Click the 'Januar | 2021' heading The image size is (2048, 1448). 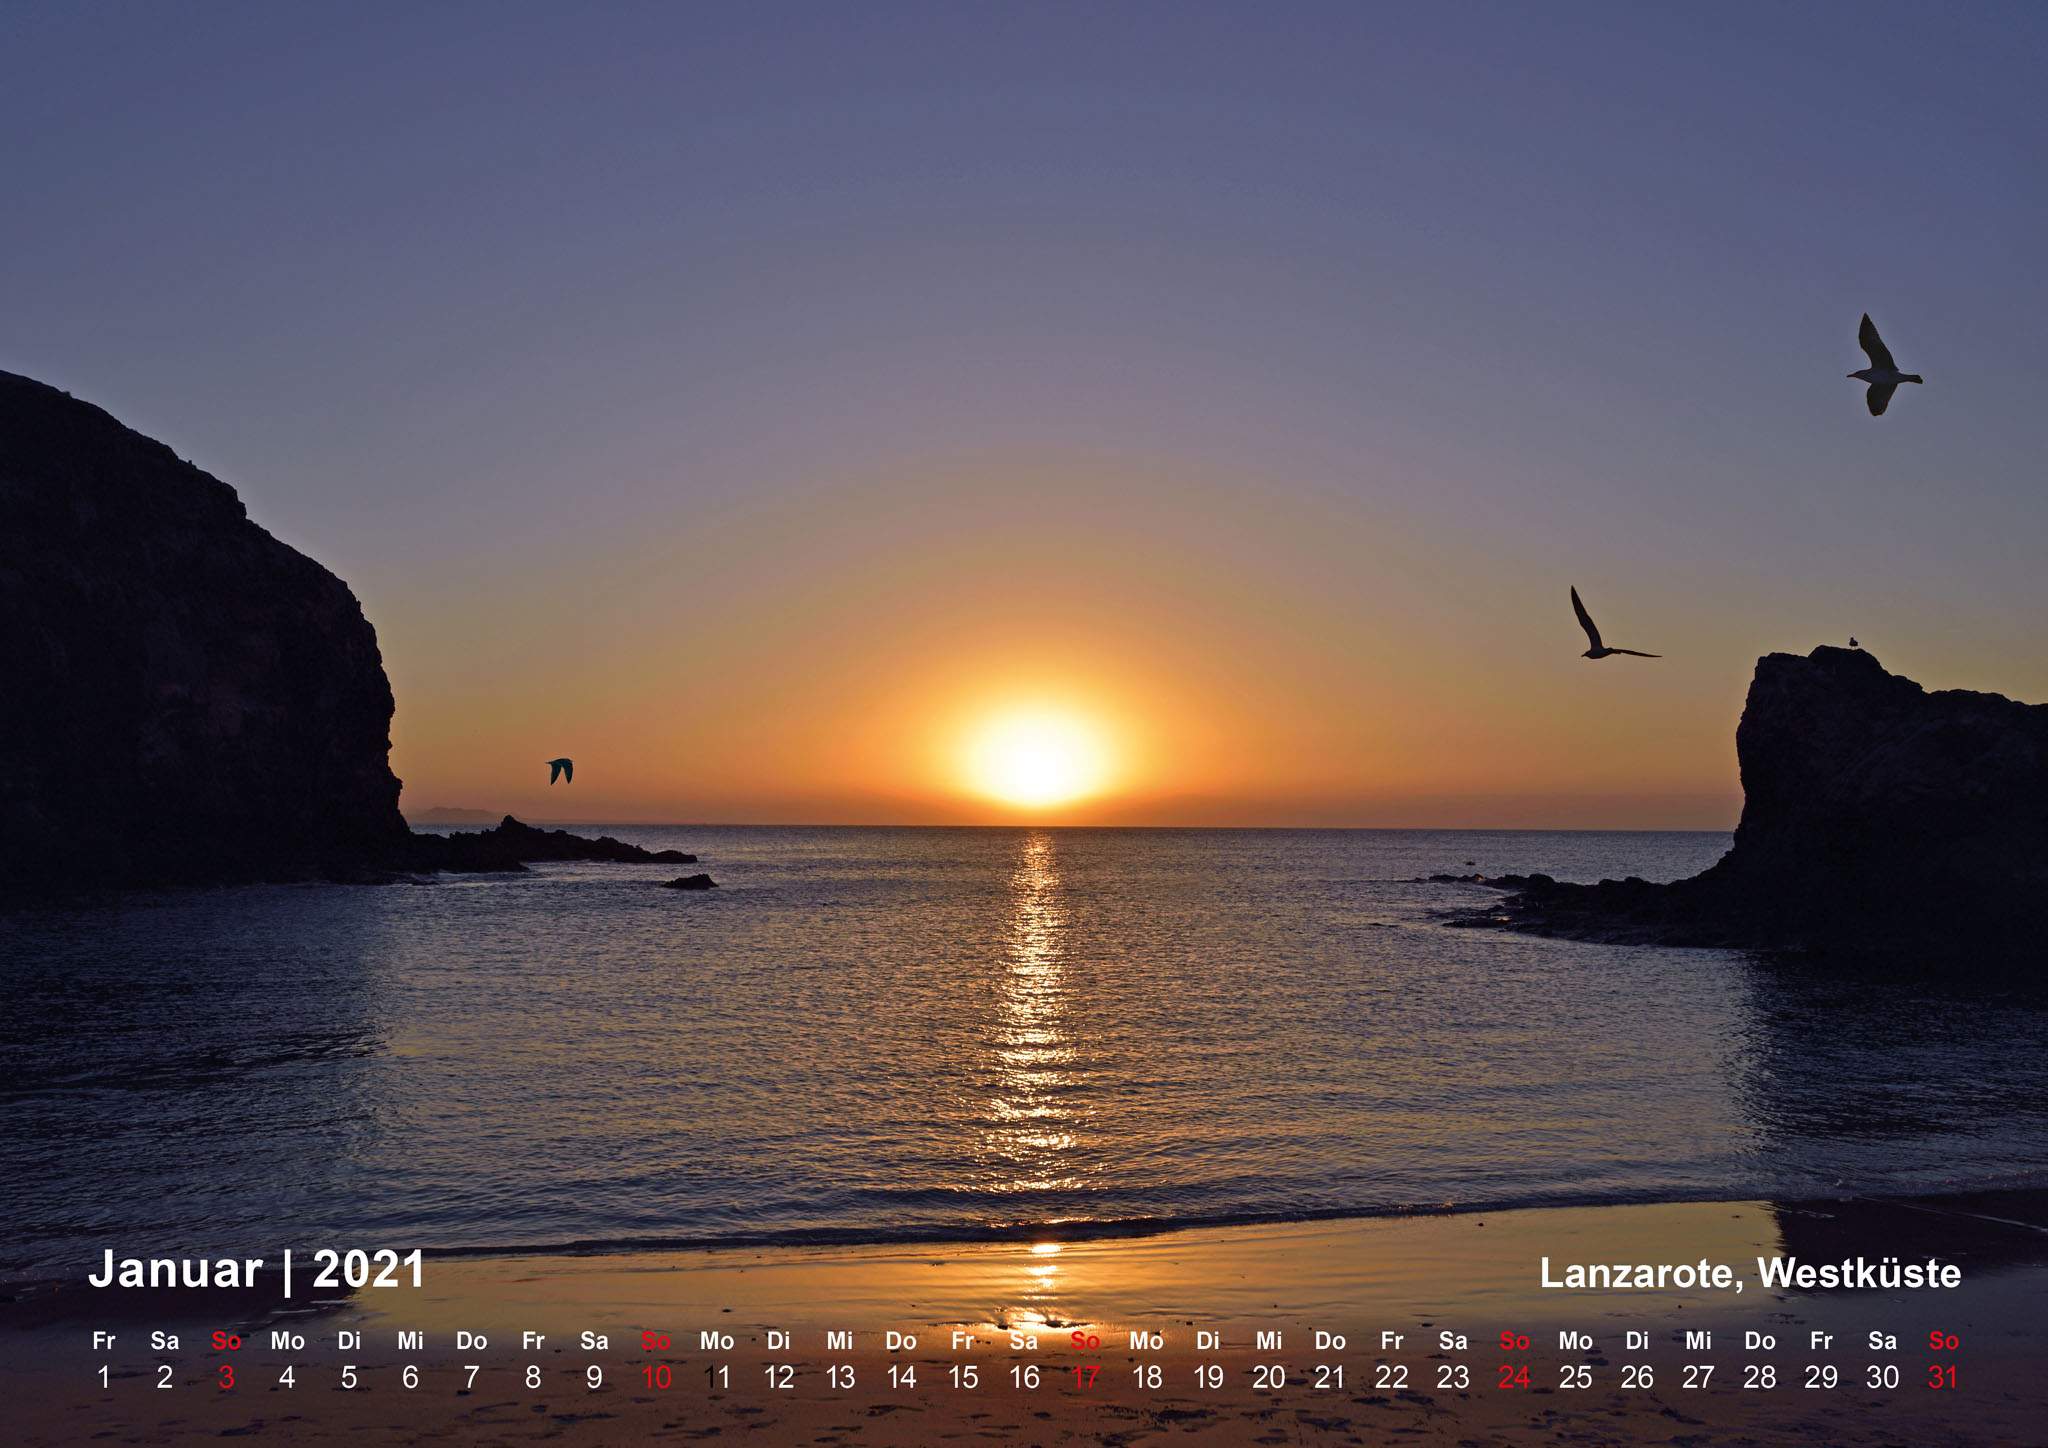[x=257, y=1270]
